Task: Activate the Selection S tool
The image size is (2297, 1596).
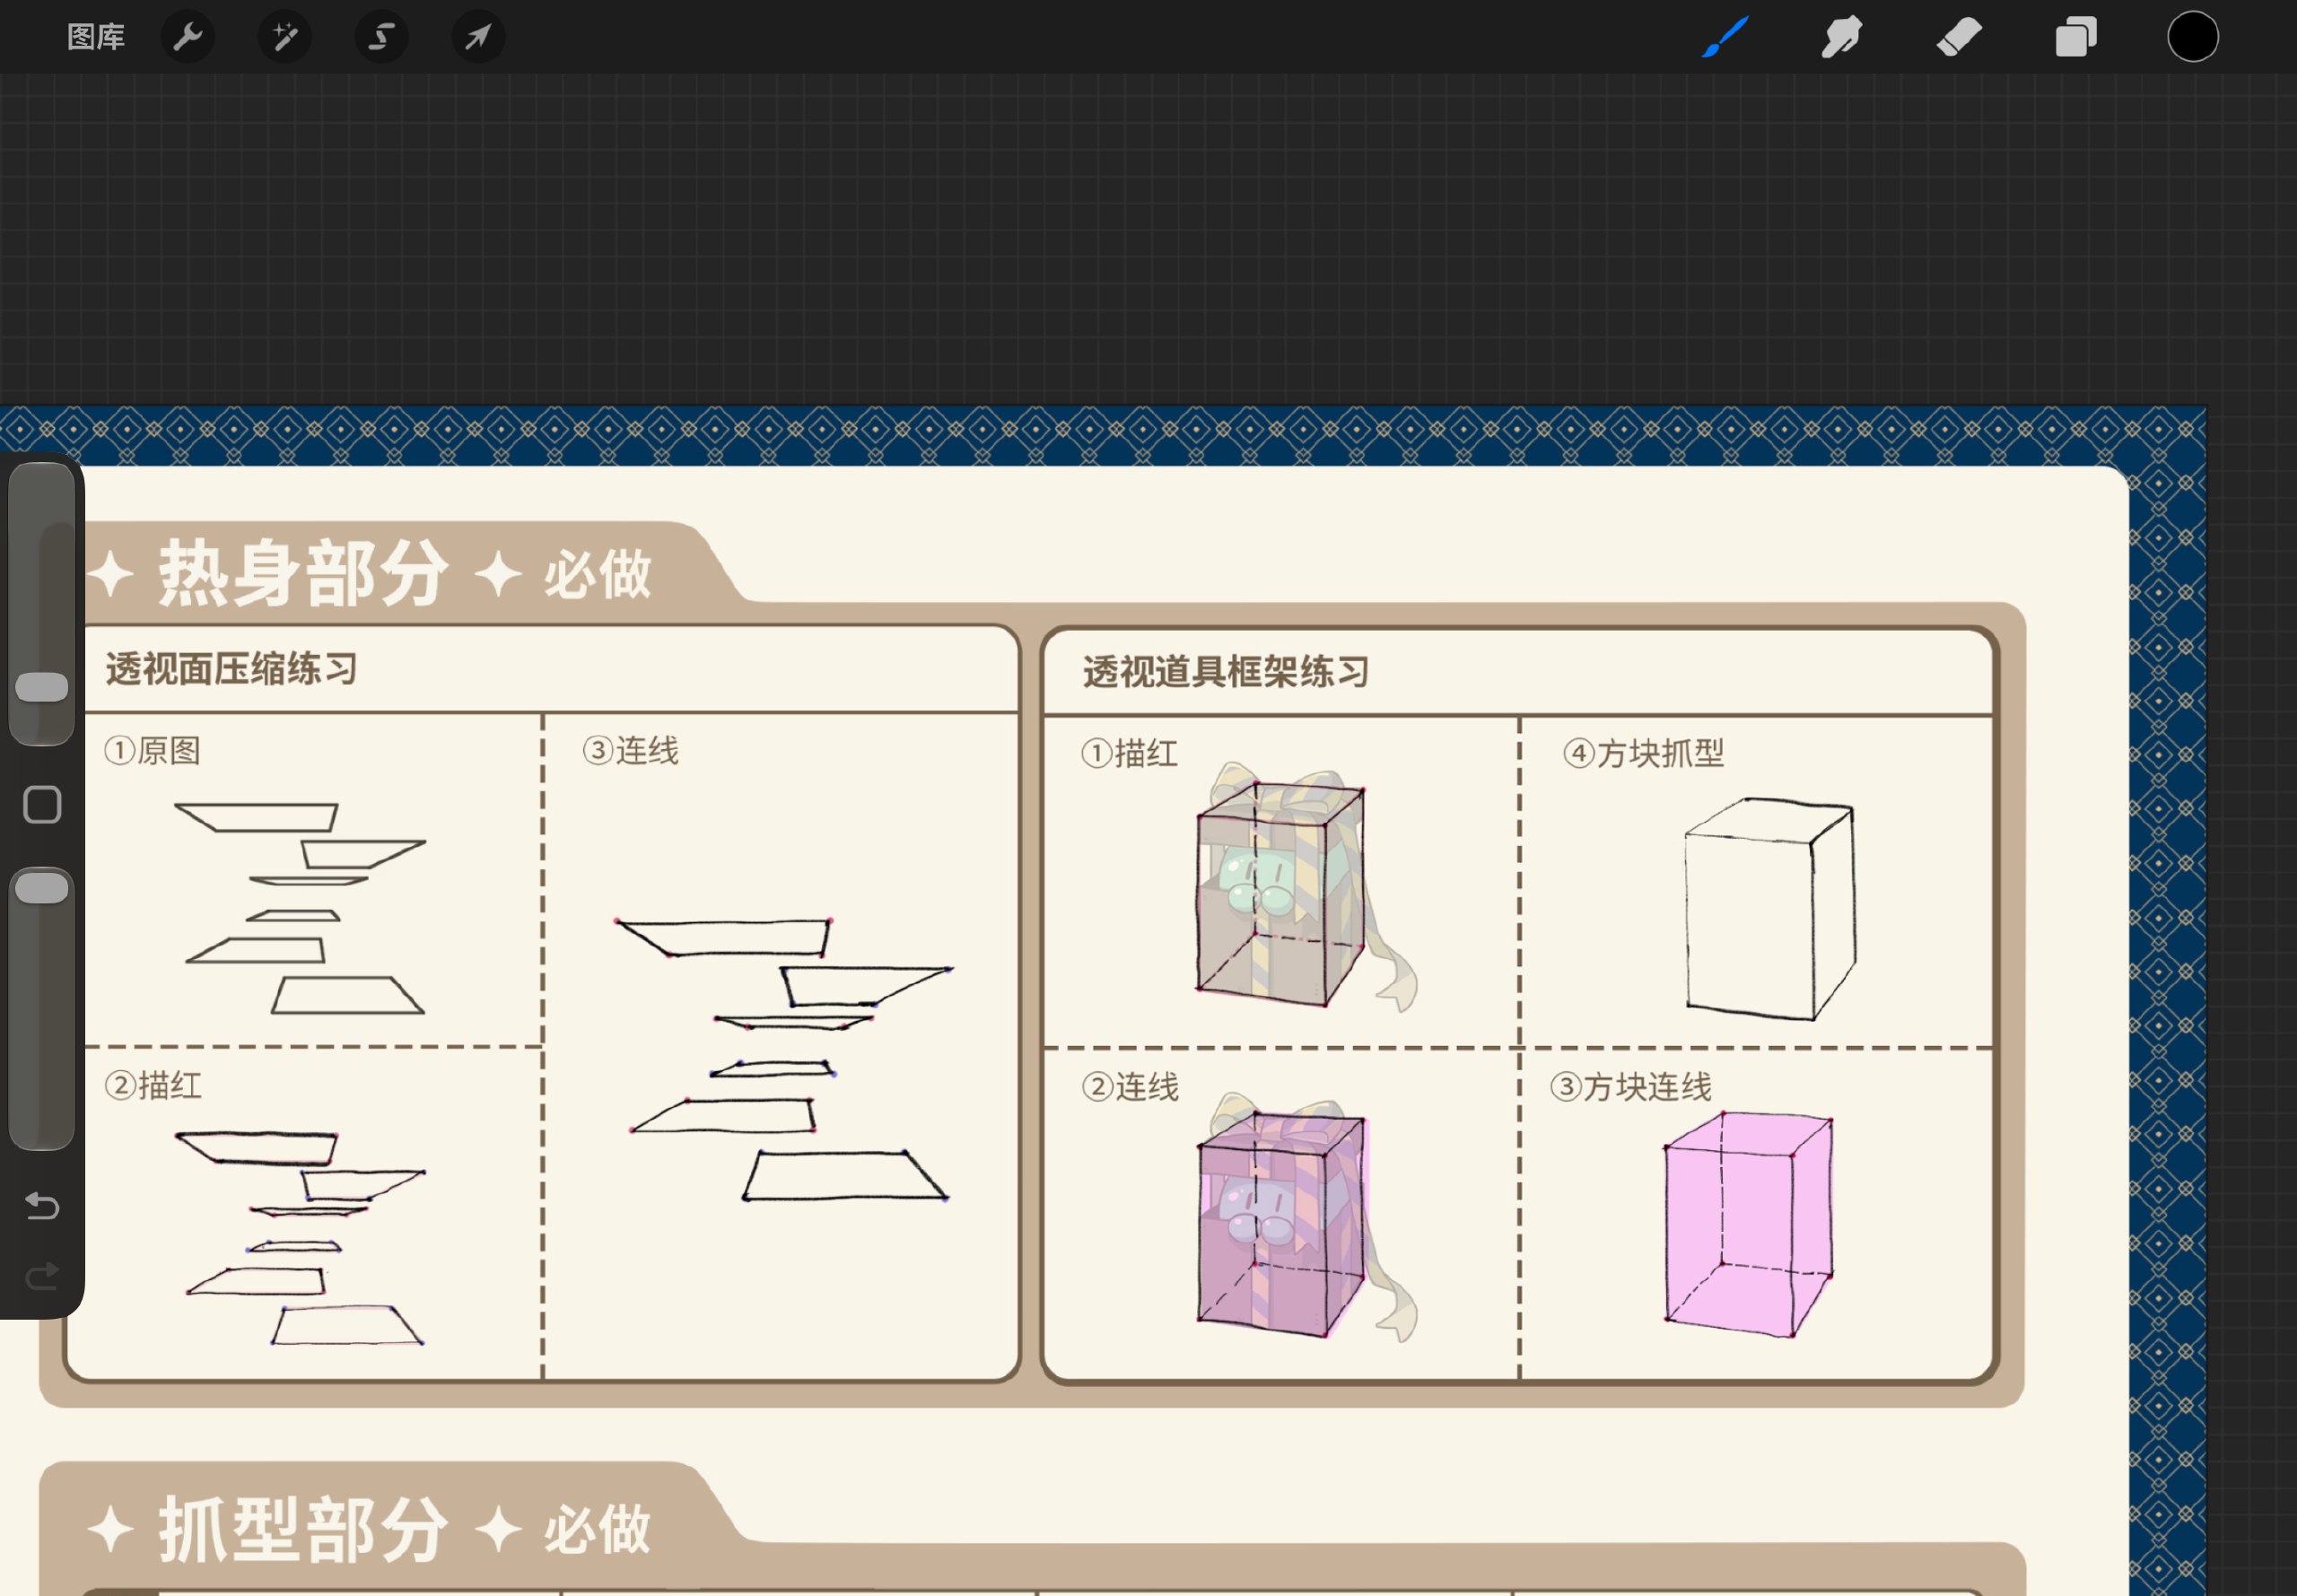Action: coord(381,37)
